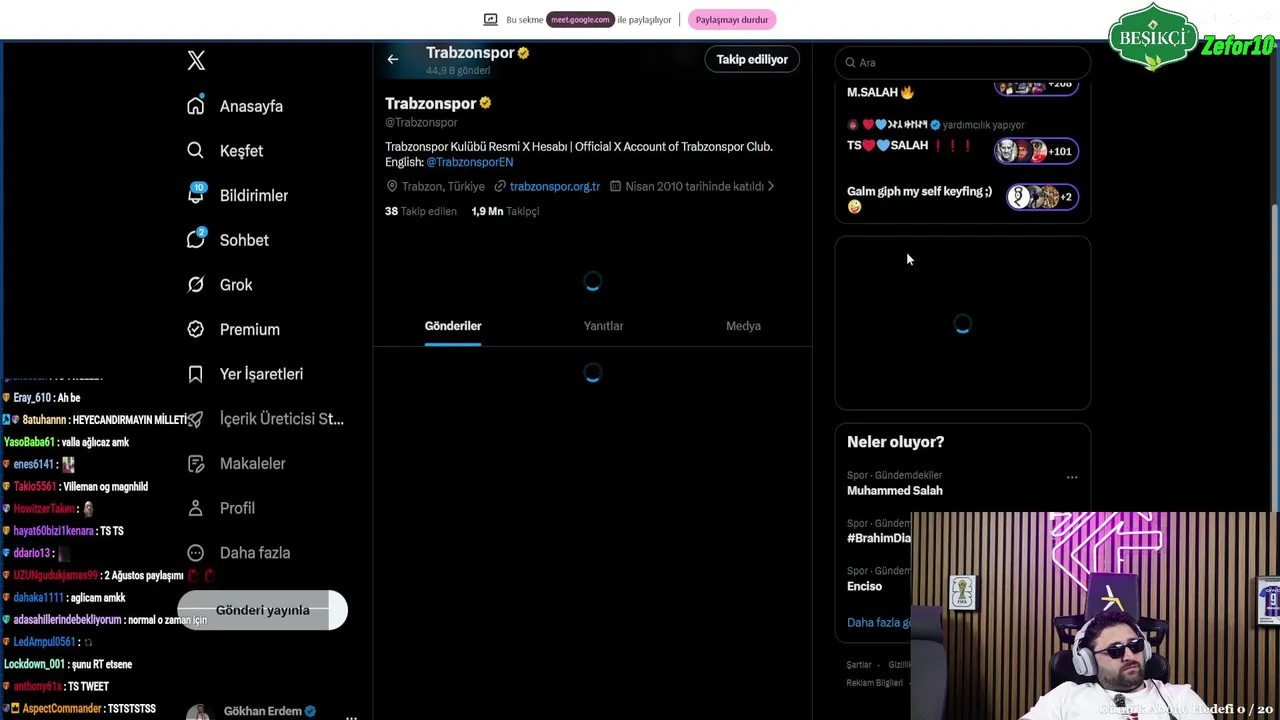Image resolution: width=1280 pixels, height=720 pixels.
Task: Click the location pin icon before Trabzon, Türkiye
Action: 392,187
